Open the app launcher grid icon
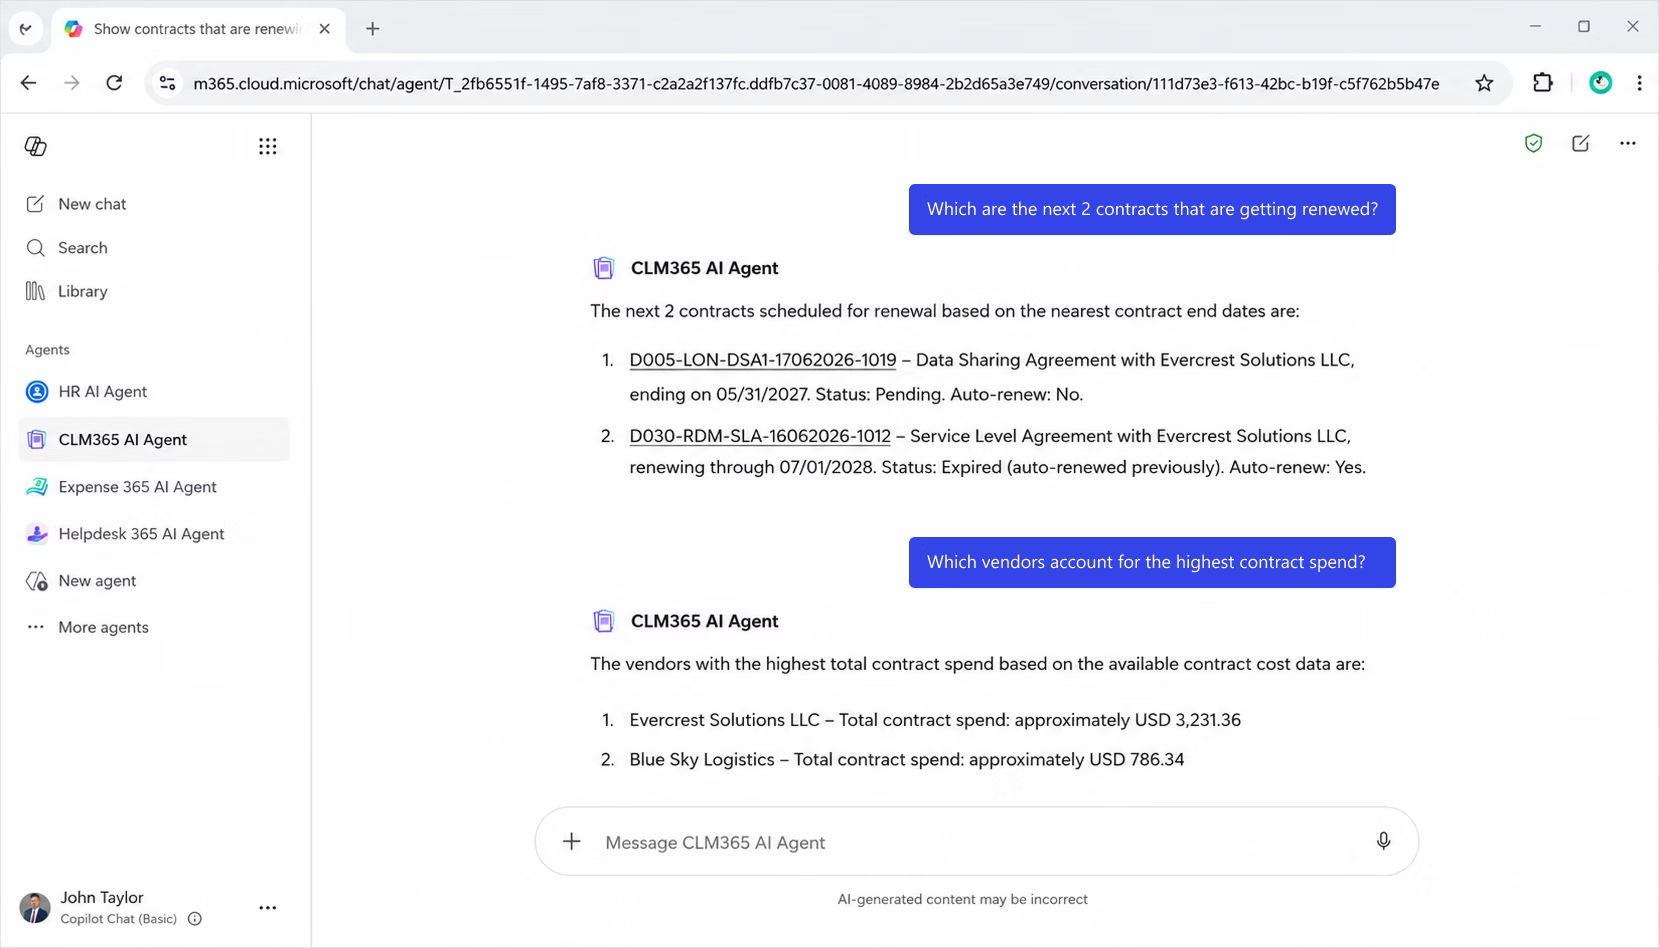Image resolution: width=1659 pixels, height=948 pixels. click(x=267, y=146)
